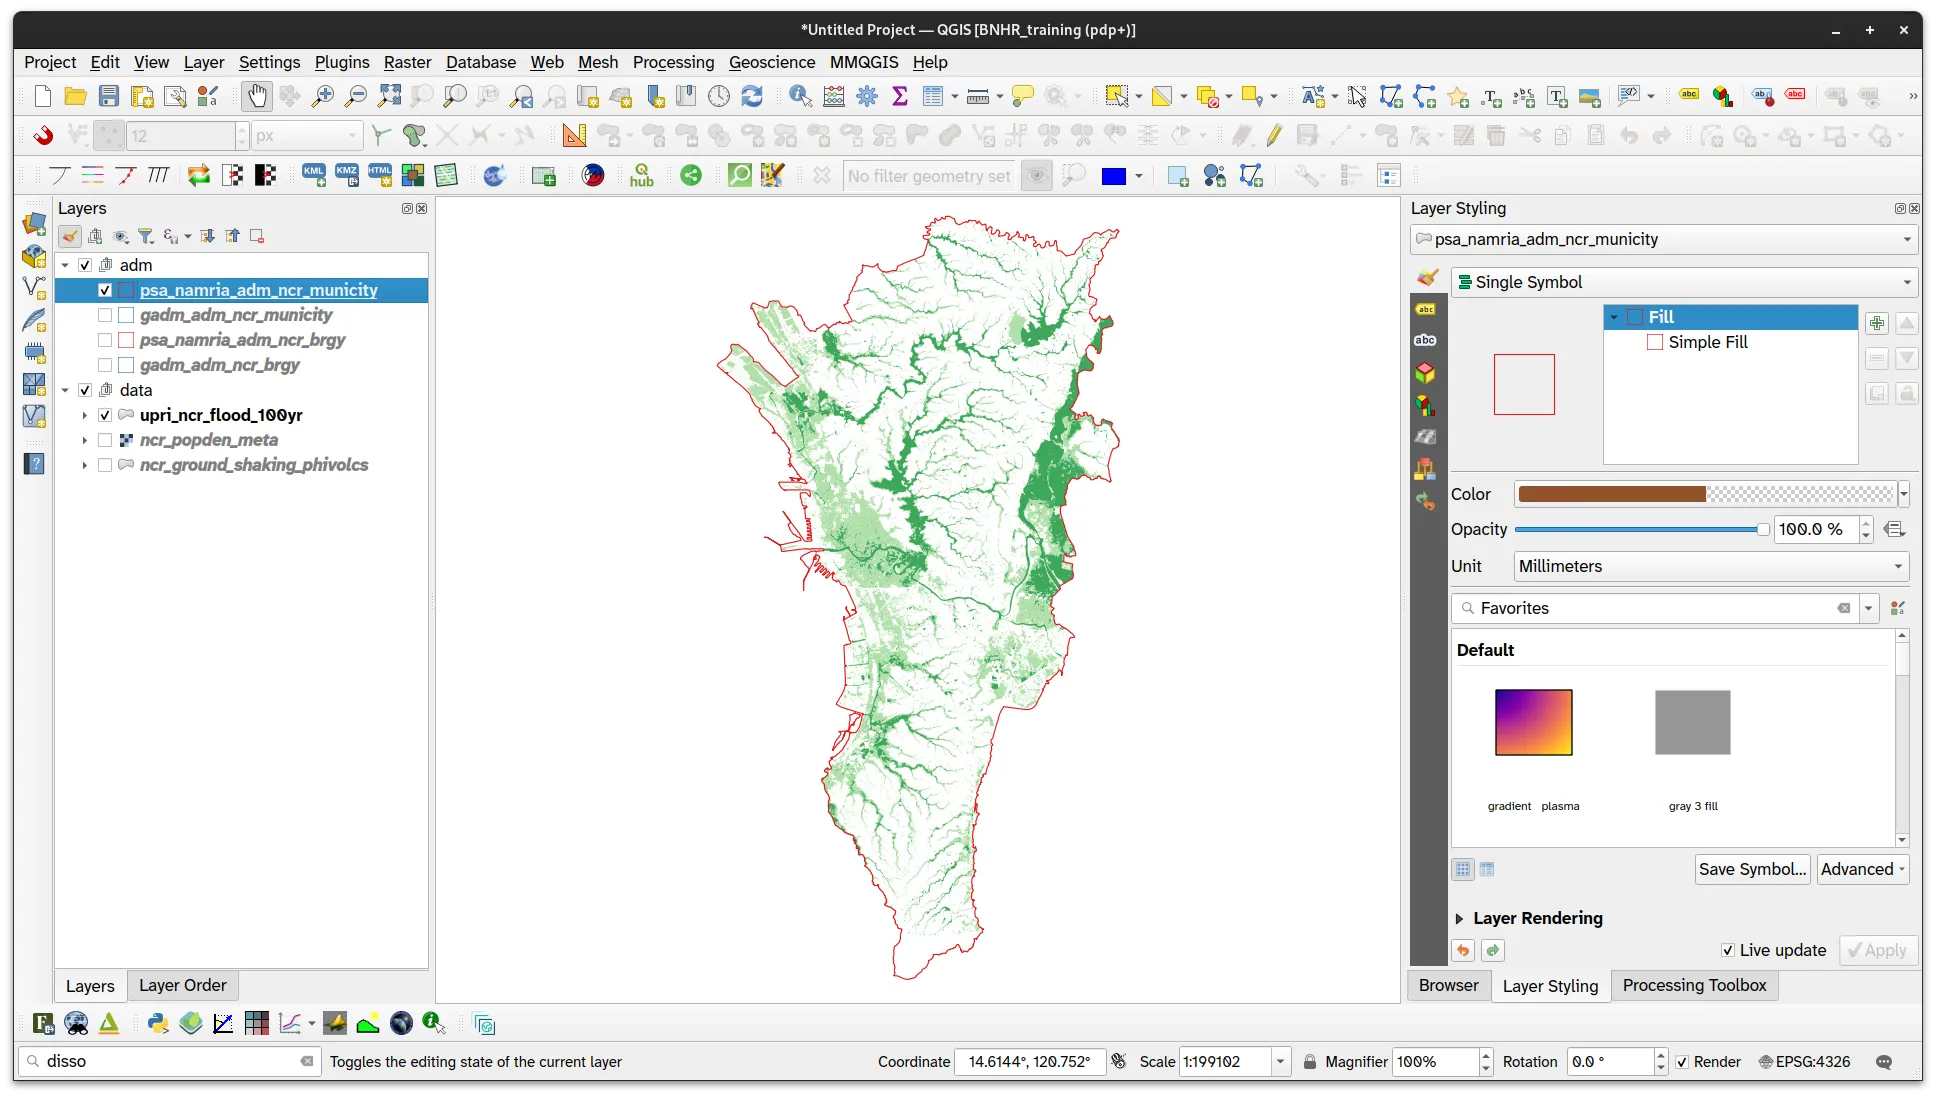Click the Statistical Summary sigma icon

(900, 96)
